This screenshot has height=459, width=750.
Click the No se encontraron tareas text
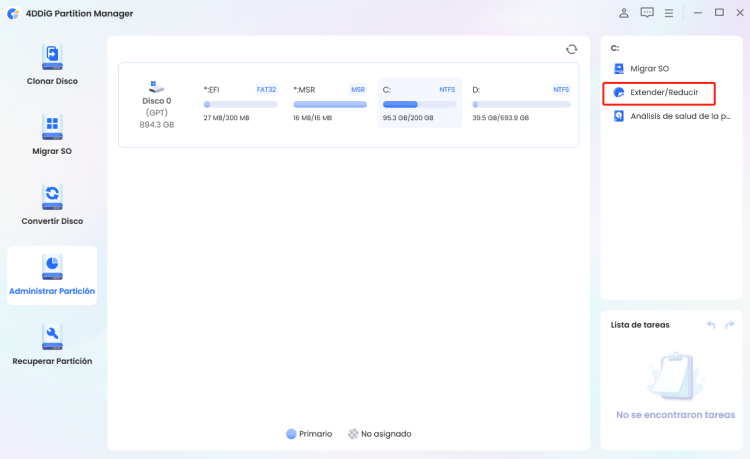tap(675, 415)
